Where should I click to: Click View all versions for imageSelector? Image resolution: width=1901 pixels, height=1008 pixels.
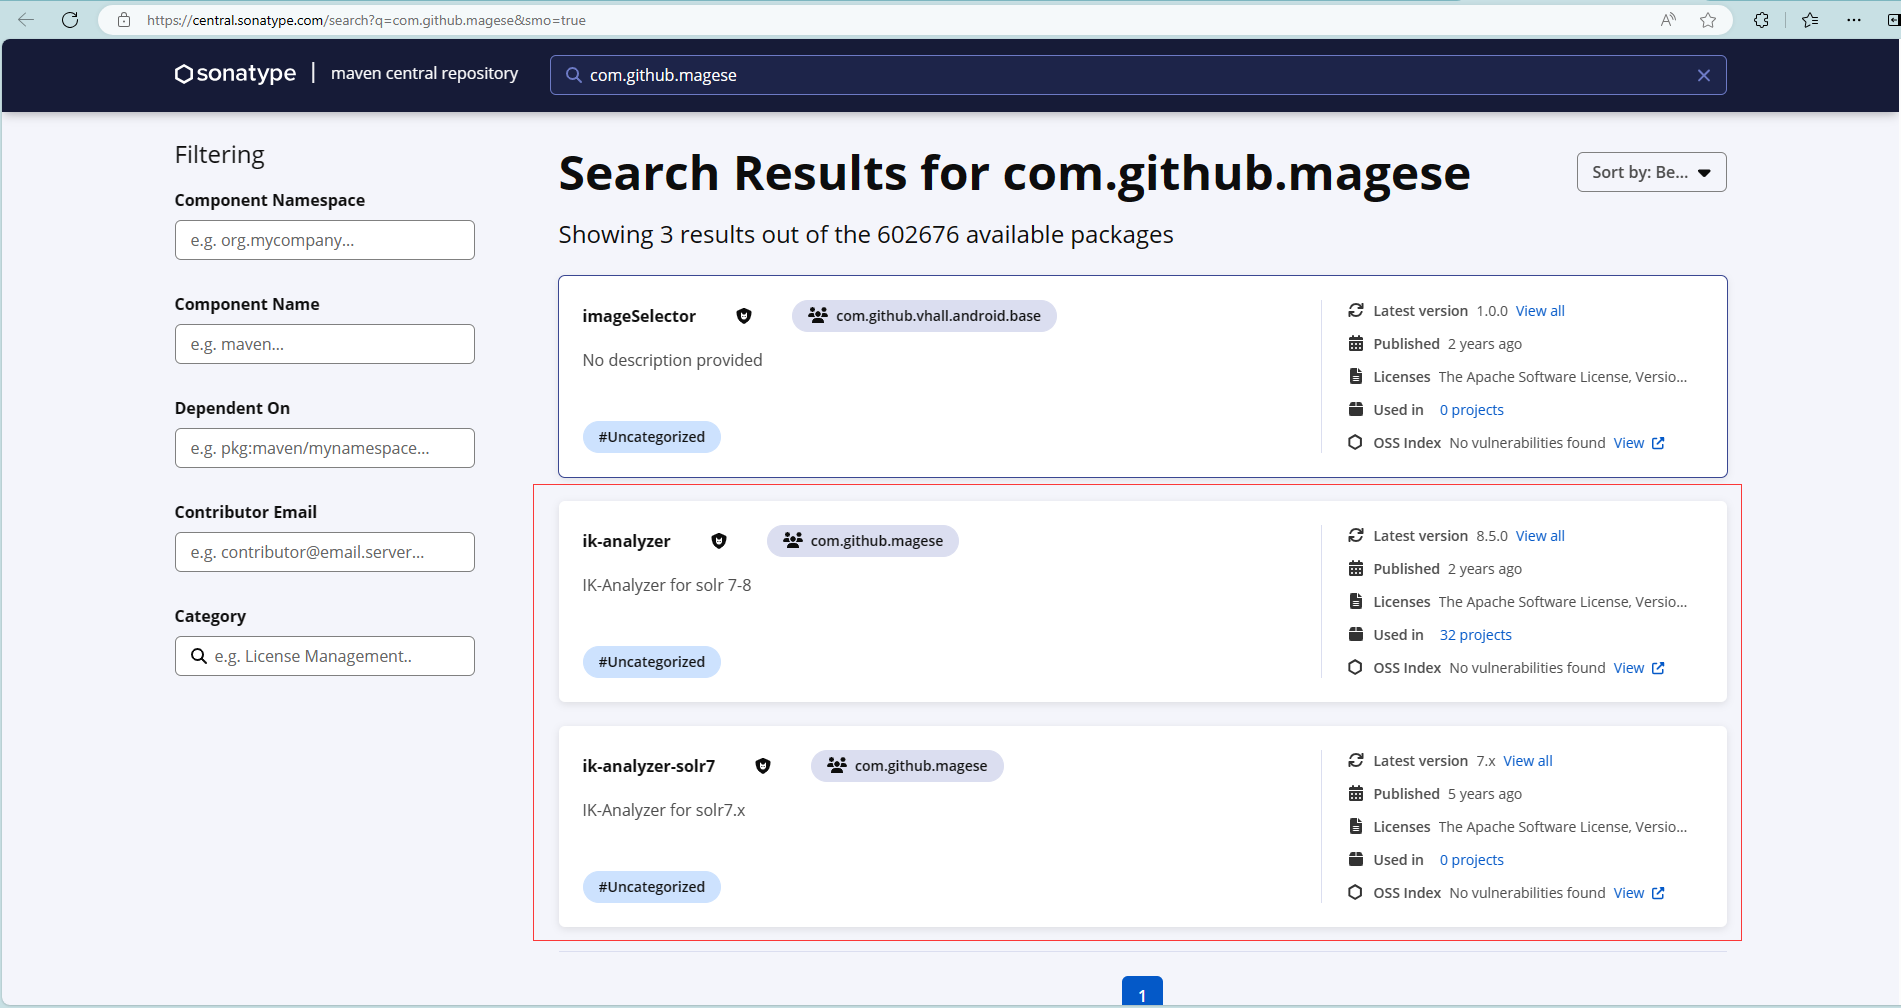tap(1540, 311)
